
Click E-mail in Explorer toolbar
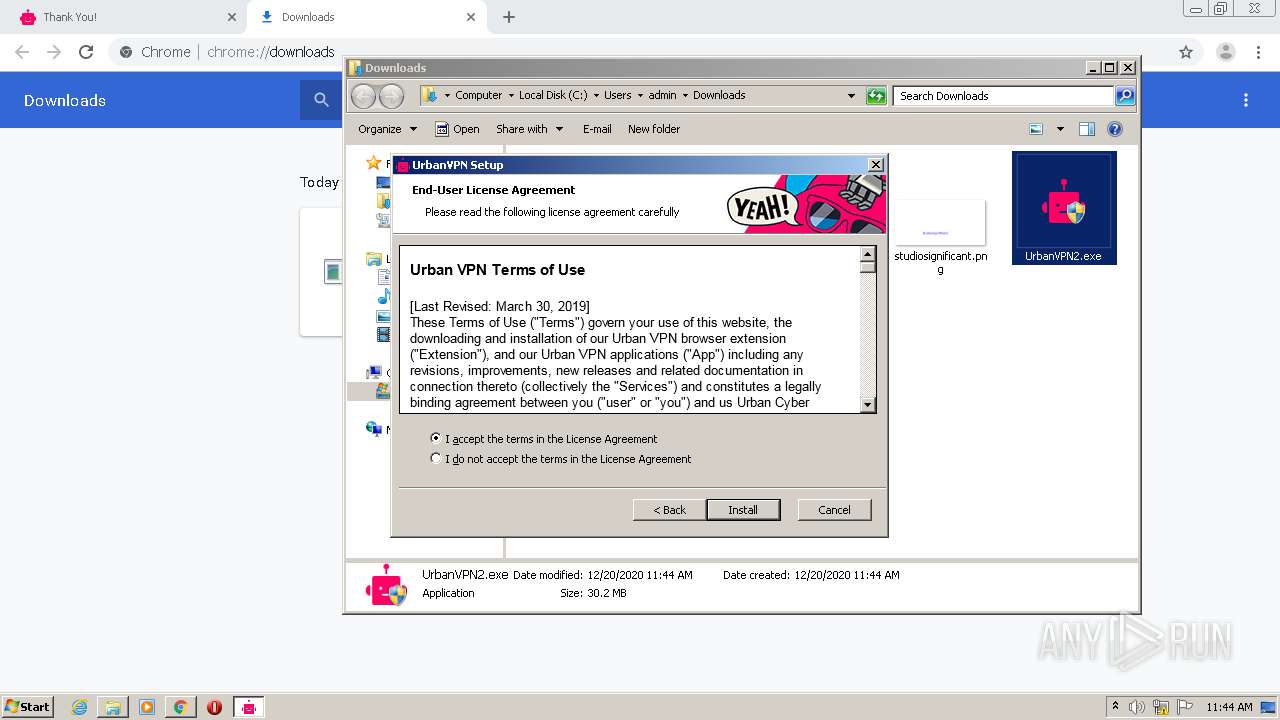click(597, 129)
